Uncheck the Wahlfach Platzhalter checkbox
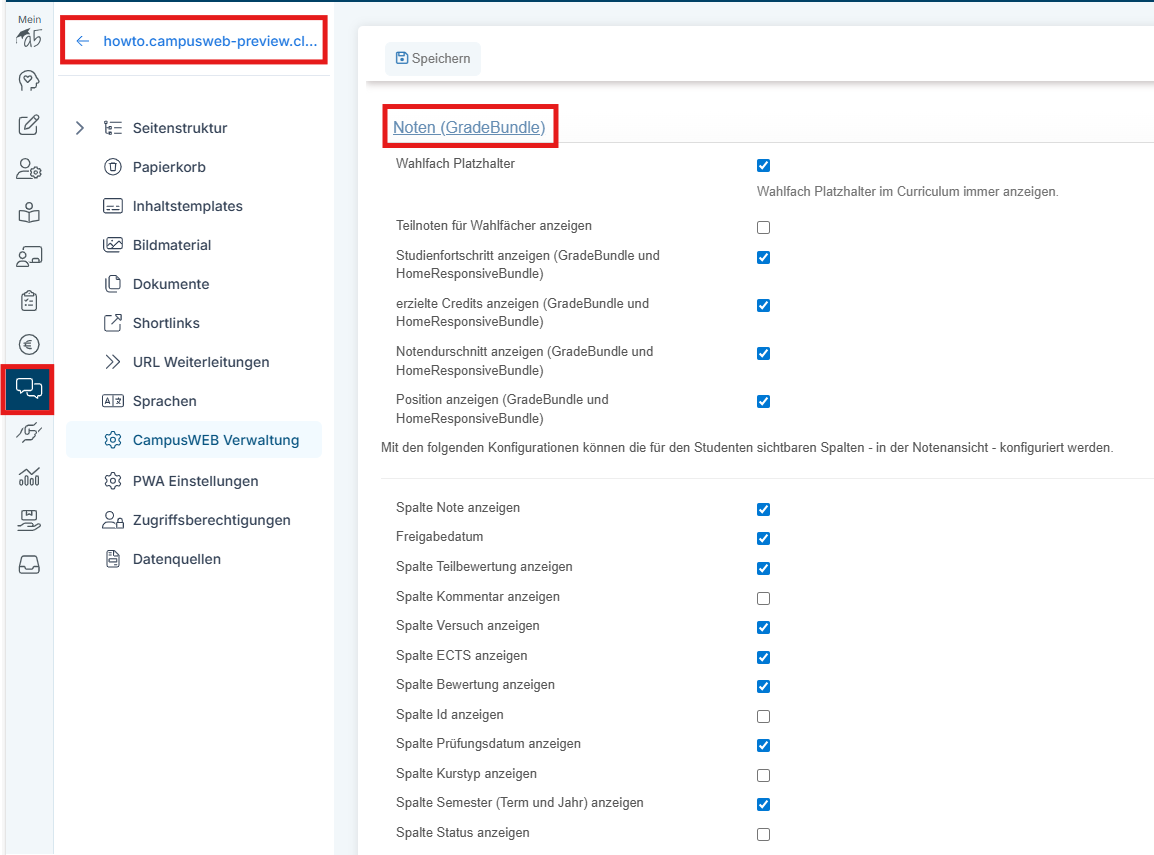This screenshot has height=855, width=1154. 763,166
